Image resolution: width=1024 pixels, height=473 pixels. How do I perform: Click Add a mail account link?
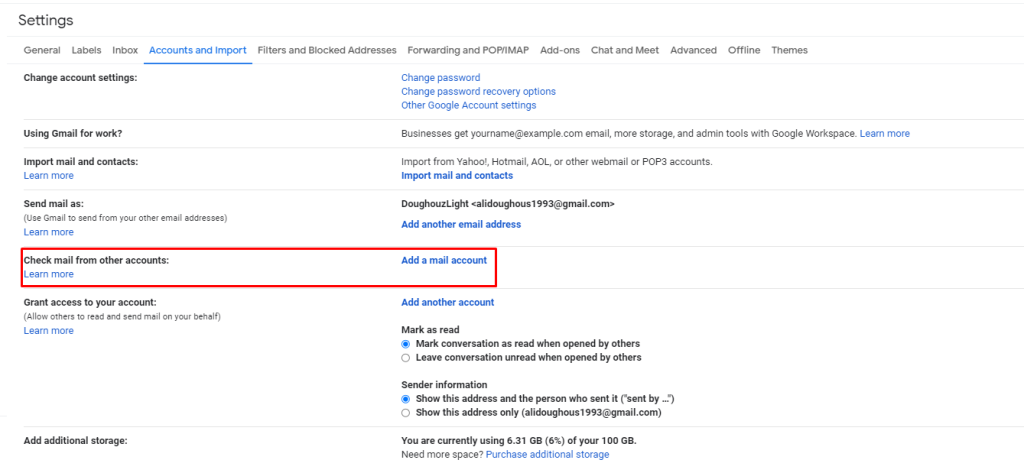pos(444,260)
